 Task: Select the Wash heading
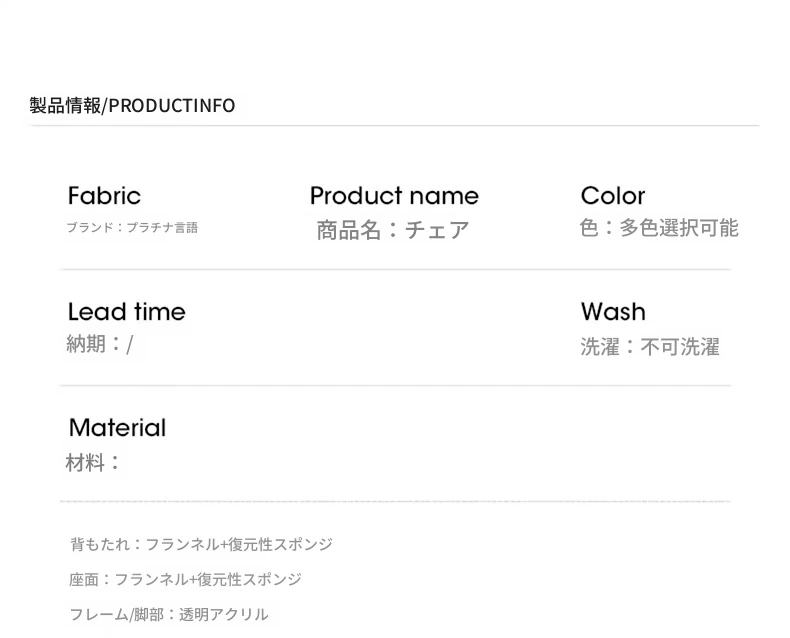(x=613, y=312)
